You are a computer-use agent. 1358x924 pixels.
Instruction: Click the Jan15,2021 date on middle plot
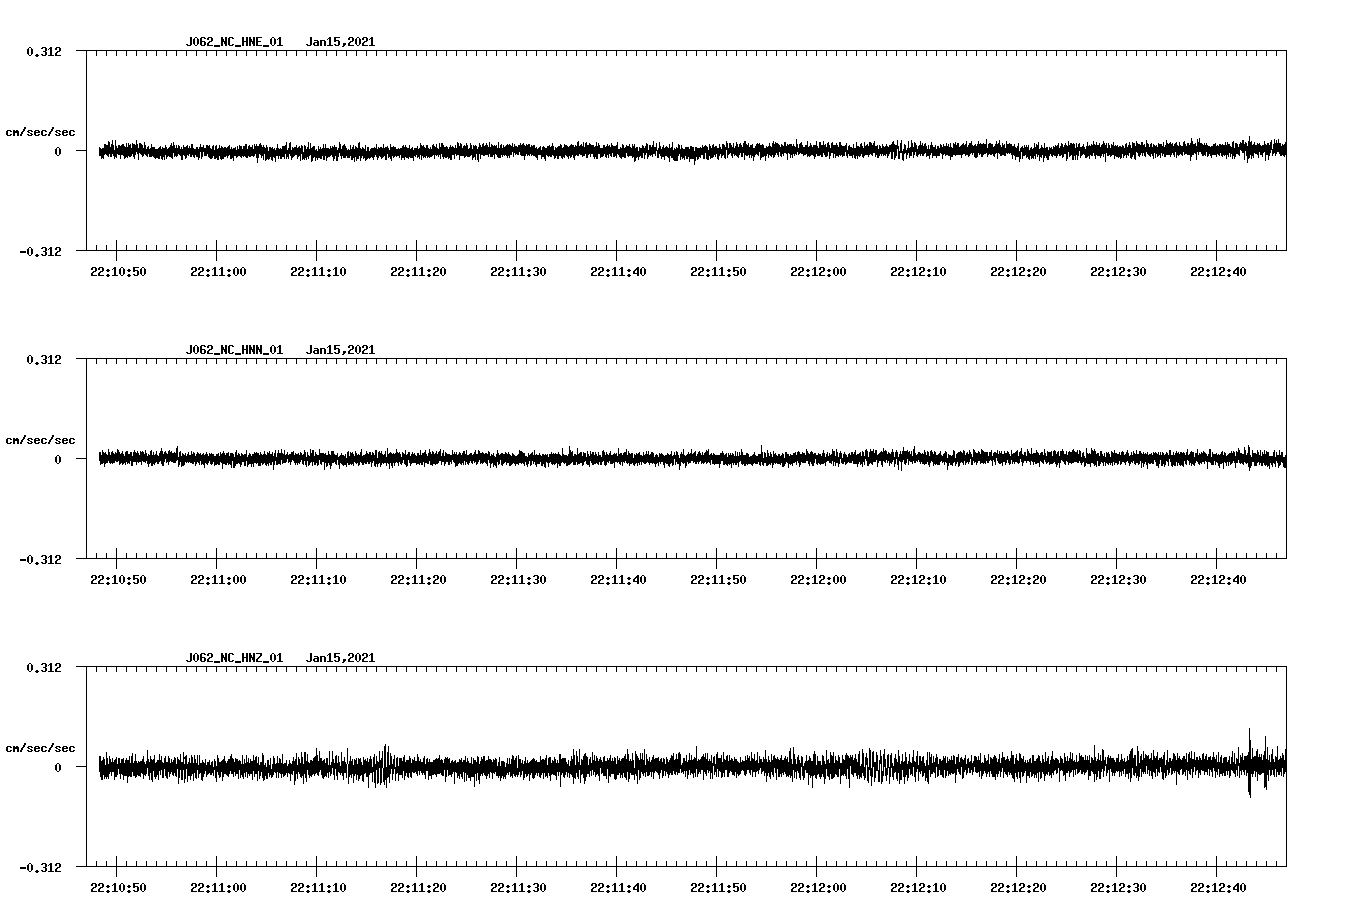[x=341, y=350]
